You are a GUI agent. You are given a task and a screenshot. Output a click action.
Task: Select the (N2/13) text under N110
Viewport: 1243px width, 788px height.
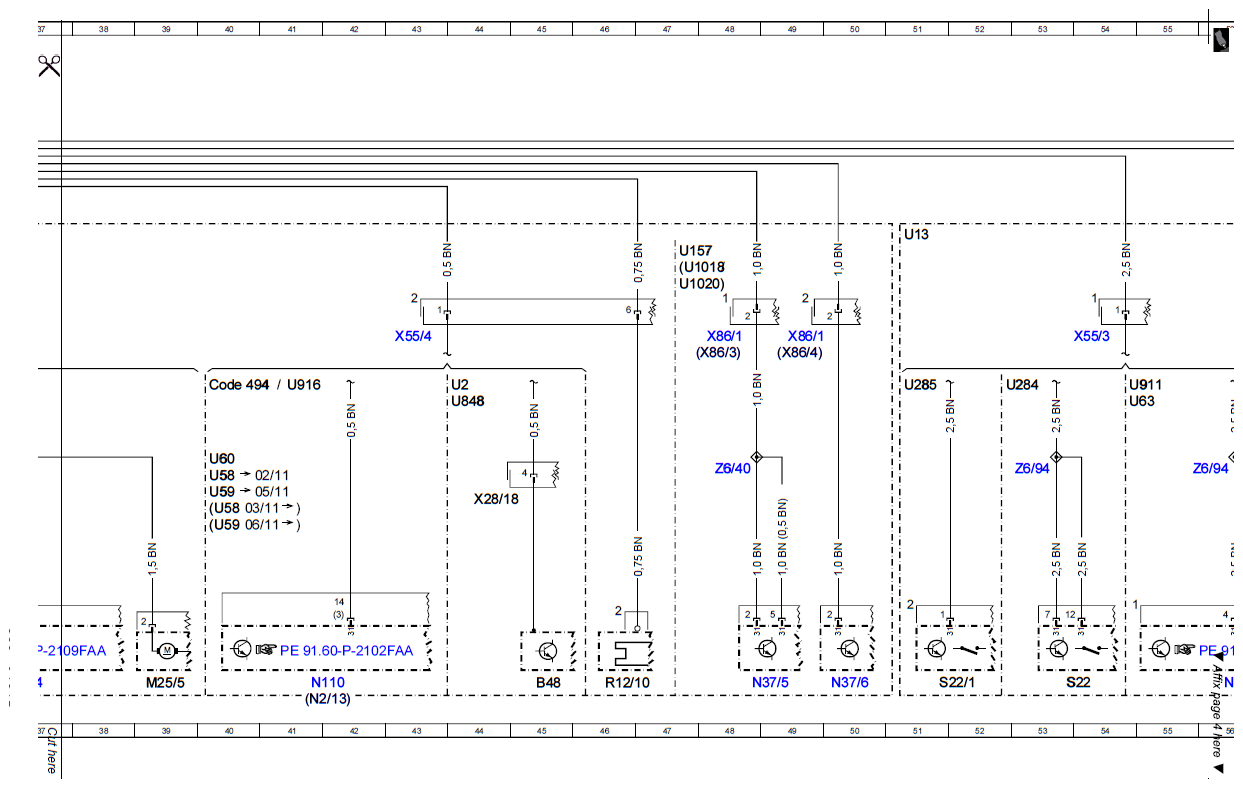pyautogui.click(x=328, y=699)
